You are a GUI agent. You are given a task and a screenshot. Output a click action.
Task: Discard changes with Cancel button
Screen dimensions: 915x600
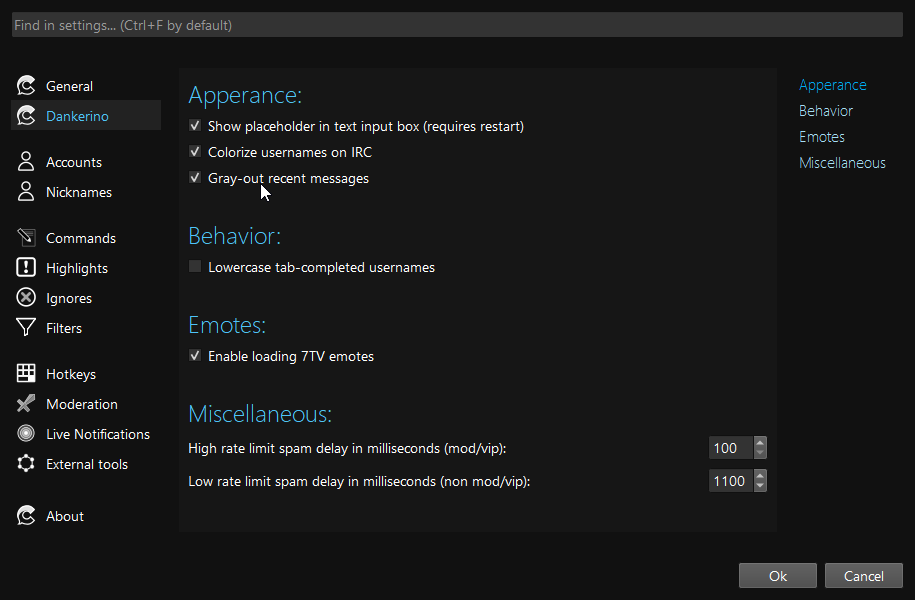(x=864, y=575)
